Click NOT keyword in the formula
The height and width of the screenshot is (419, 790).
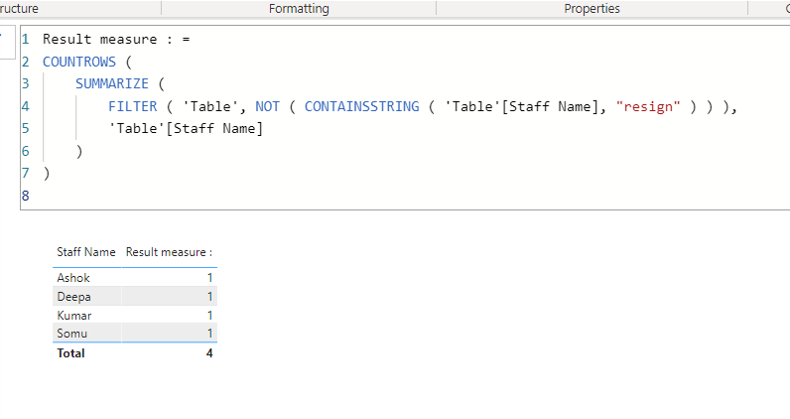[x=267, y=106]
